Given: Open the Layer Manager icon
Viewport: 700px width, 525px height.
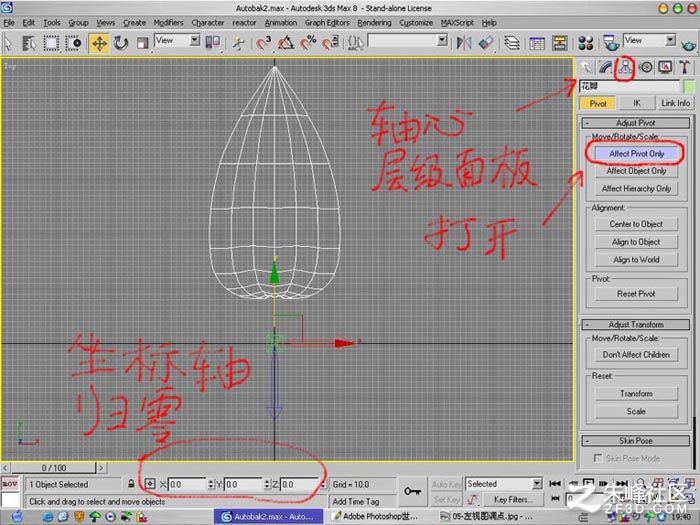Looking at the screenshot, I should [x=512, y=43].
